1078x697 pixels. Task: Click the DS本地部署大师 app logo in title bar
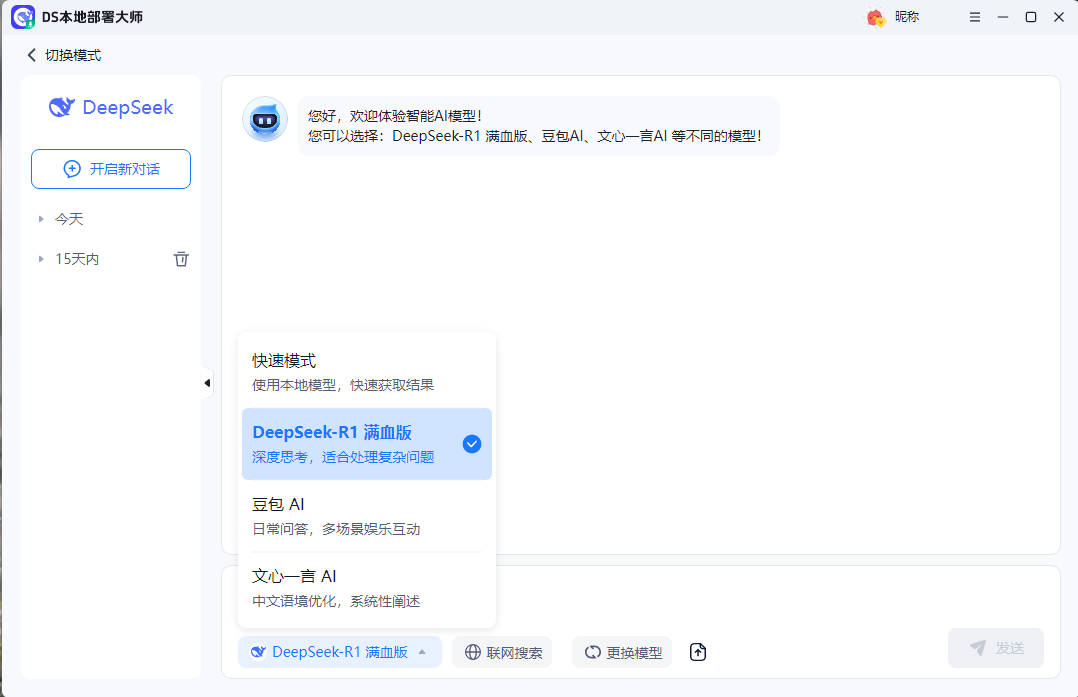point(22,17)
